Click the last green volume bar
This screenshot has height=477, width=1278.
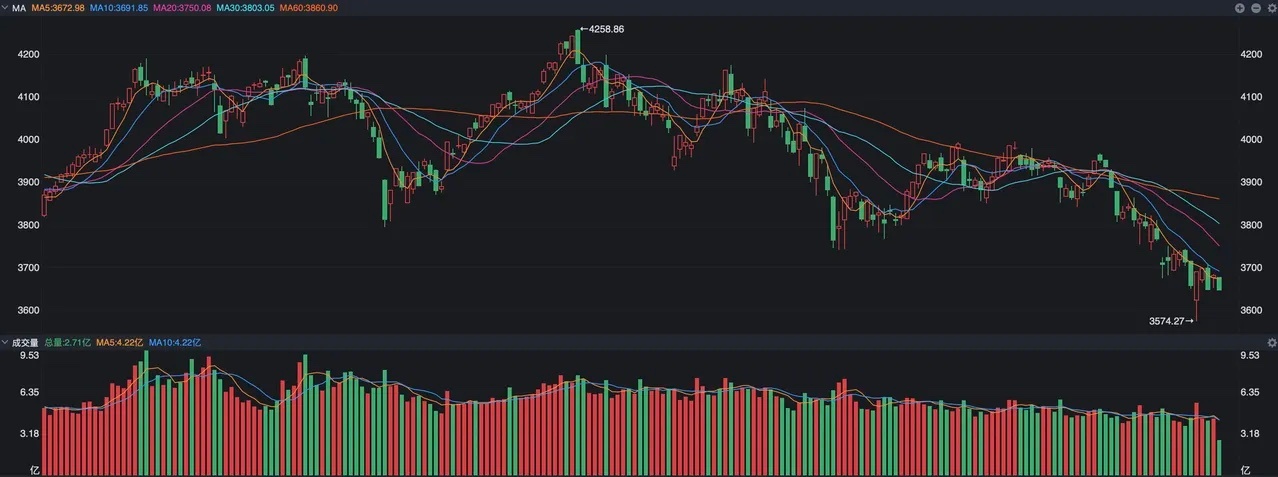coord(1219,457)
